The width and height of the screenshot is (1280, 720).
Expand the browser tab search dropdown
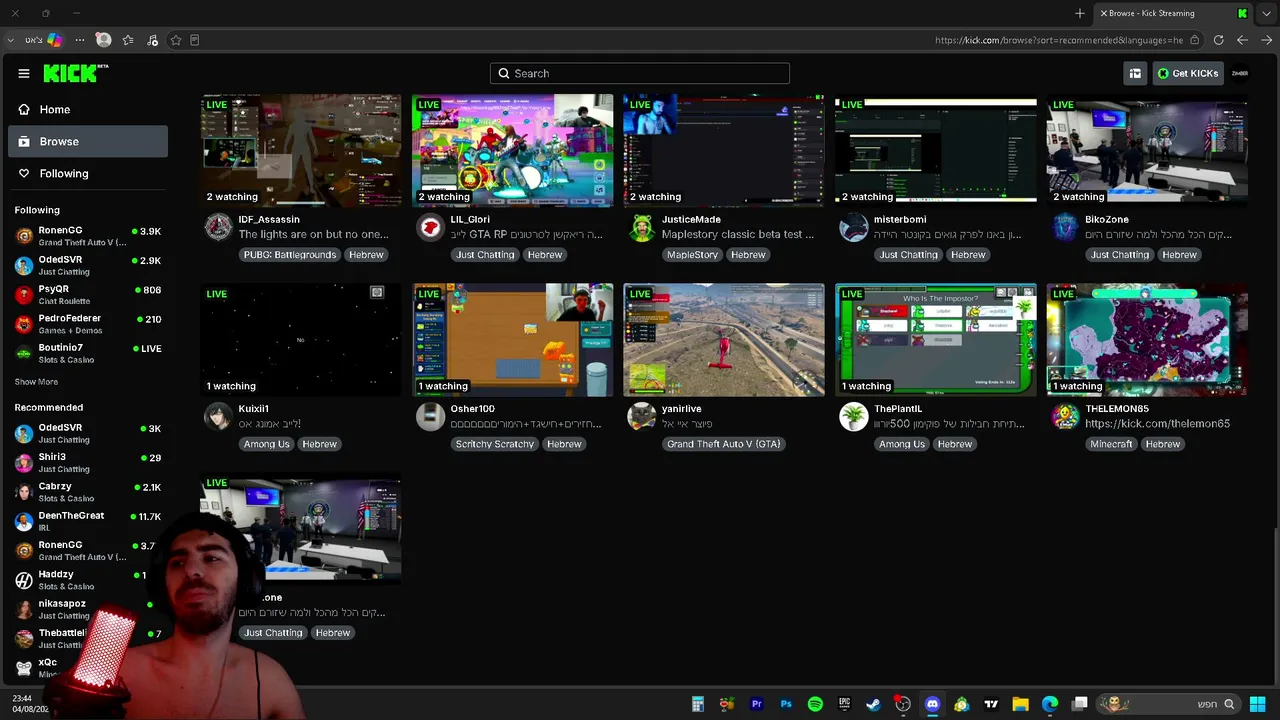(x=1267, y=13)
